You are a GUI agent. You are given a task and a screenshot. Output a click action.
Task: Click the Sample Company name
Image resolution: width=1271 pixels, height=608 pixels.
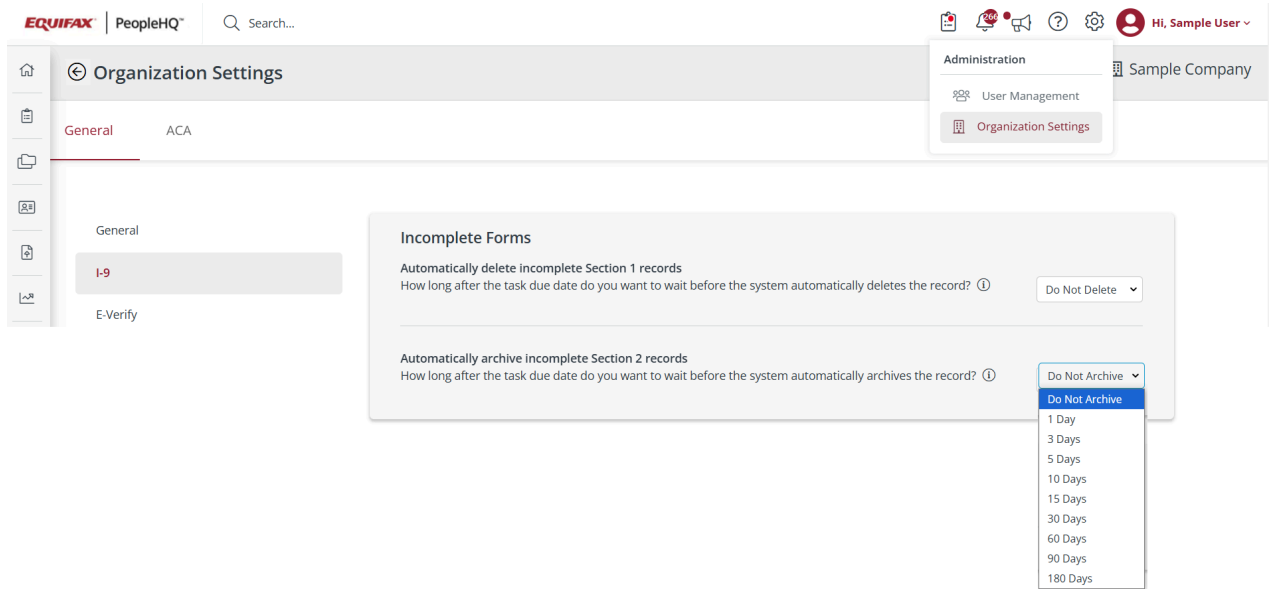1190,69
